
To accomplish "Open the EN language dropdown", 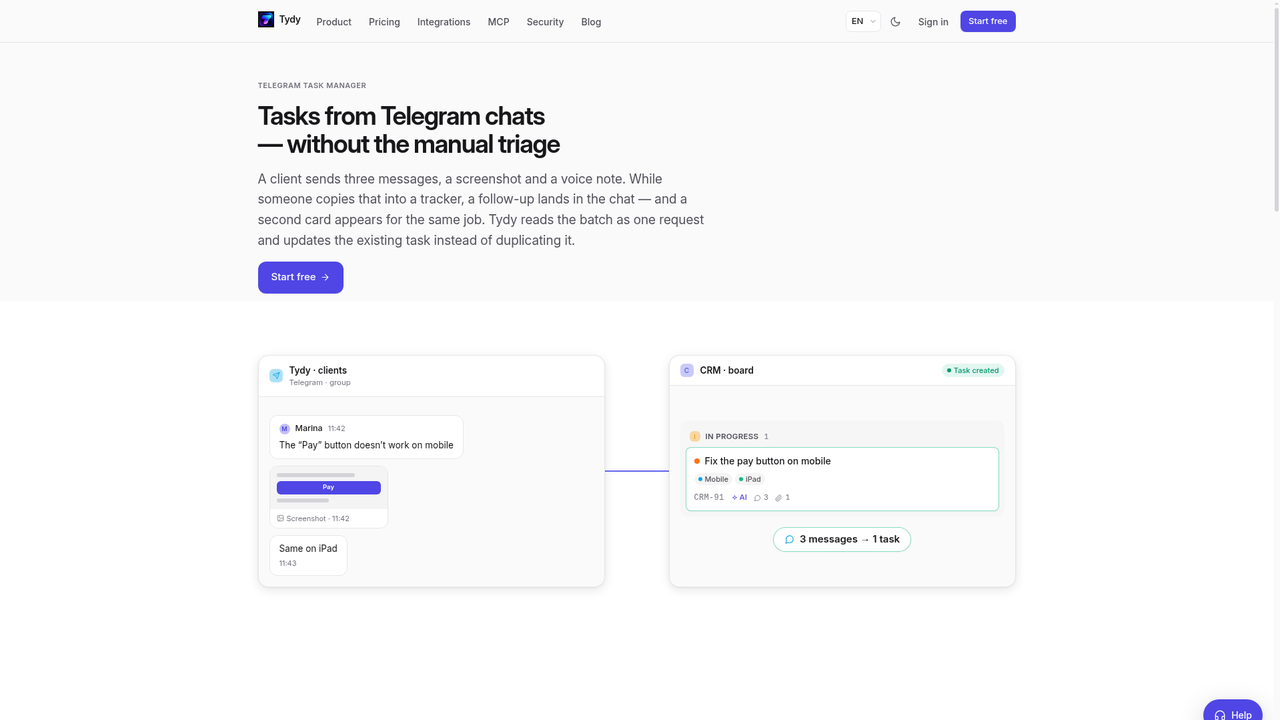I will pos(863,21).
